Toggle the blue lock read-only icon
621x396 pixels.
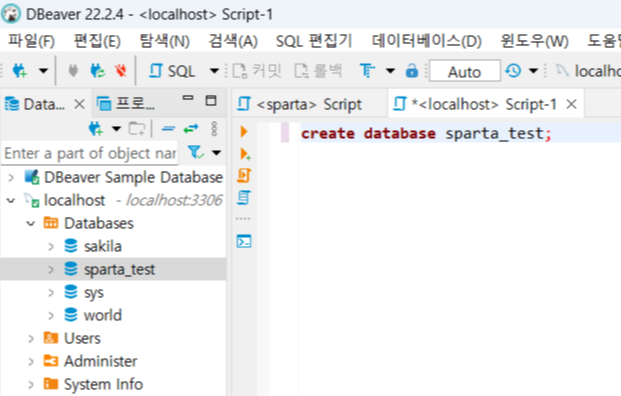point(412,70)
